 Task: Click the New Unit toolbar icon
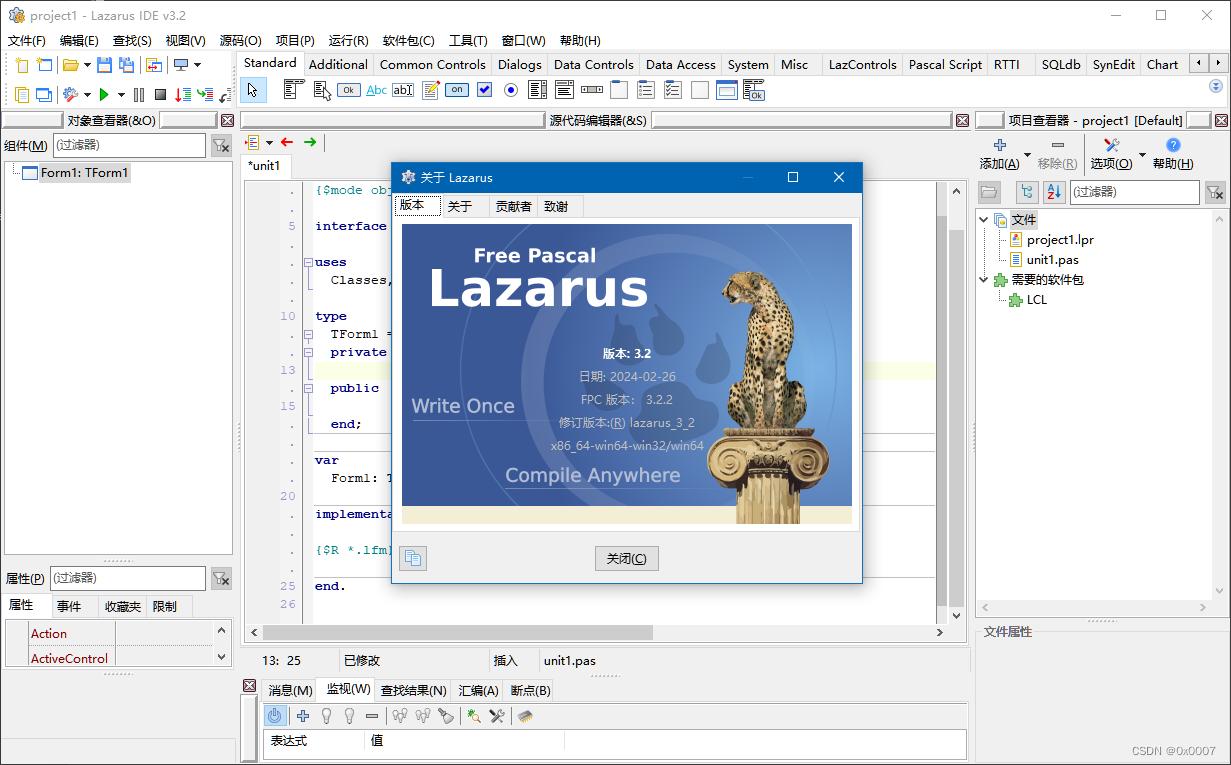[x=22, y=65]
